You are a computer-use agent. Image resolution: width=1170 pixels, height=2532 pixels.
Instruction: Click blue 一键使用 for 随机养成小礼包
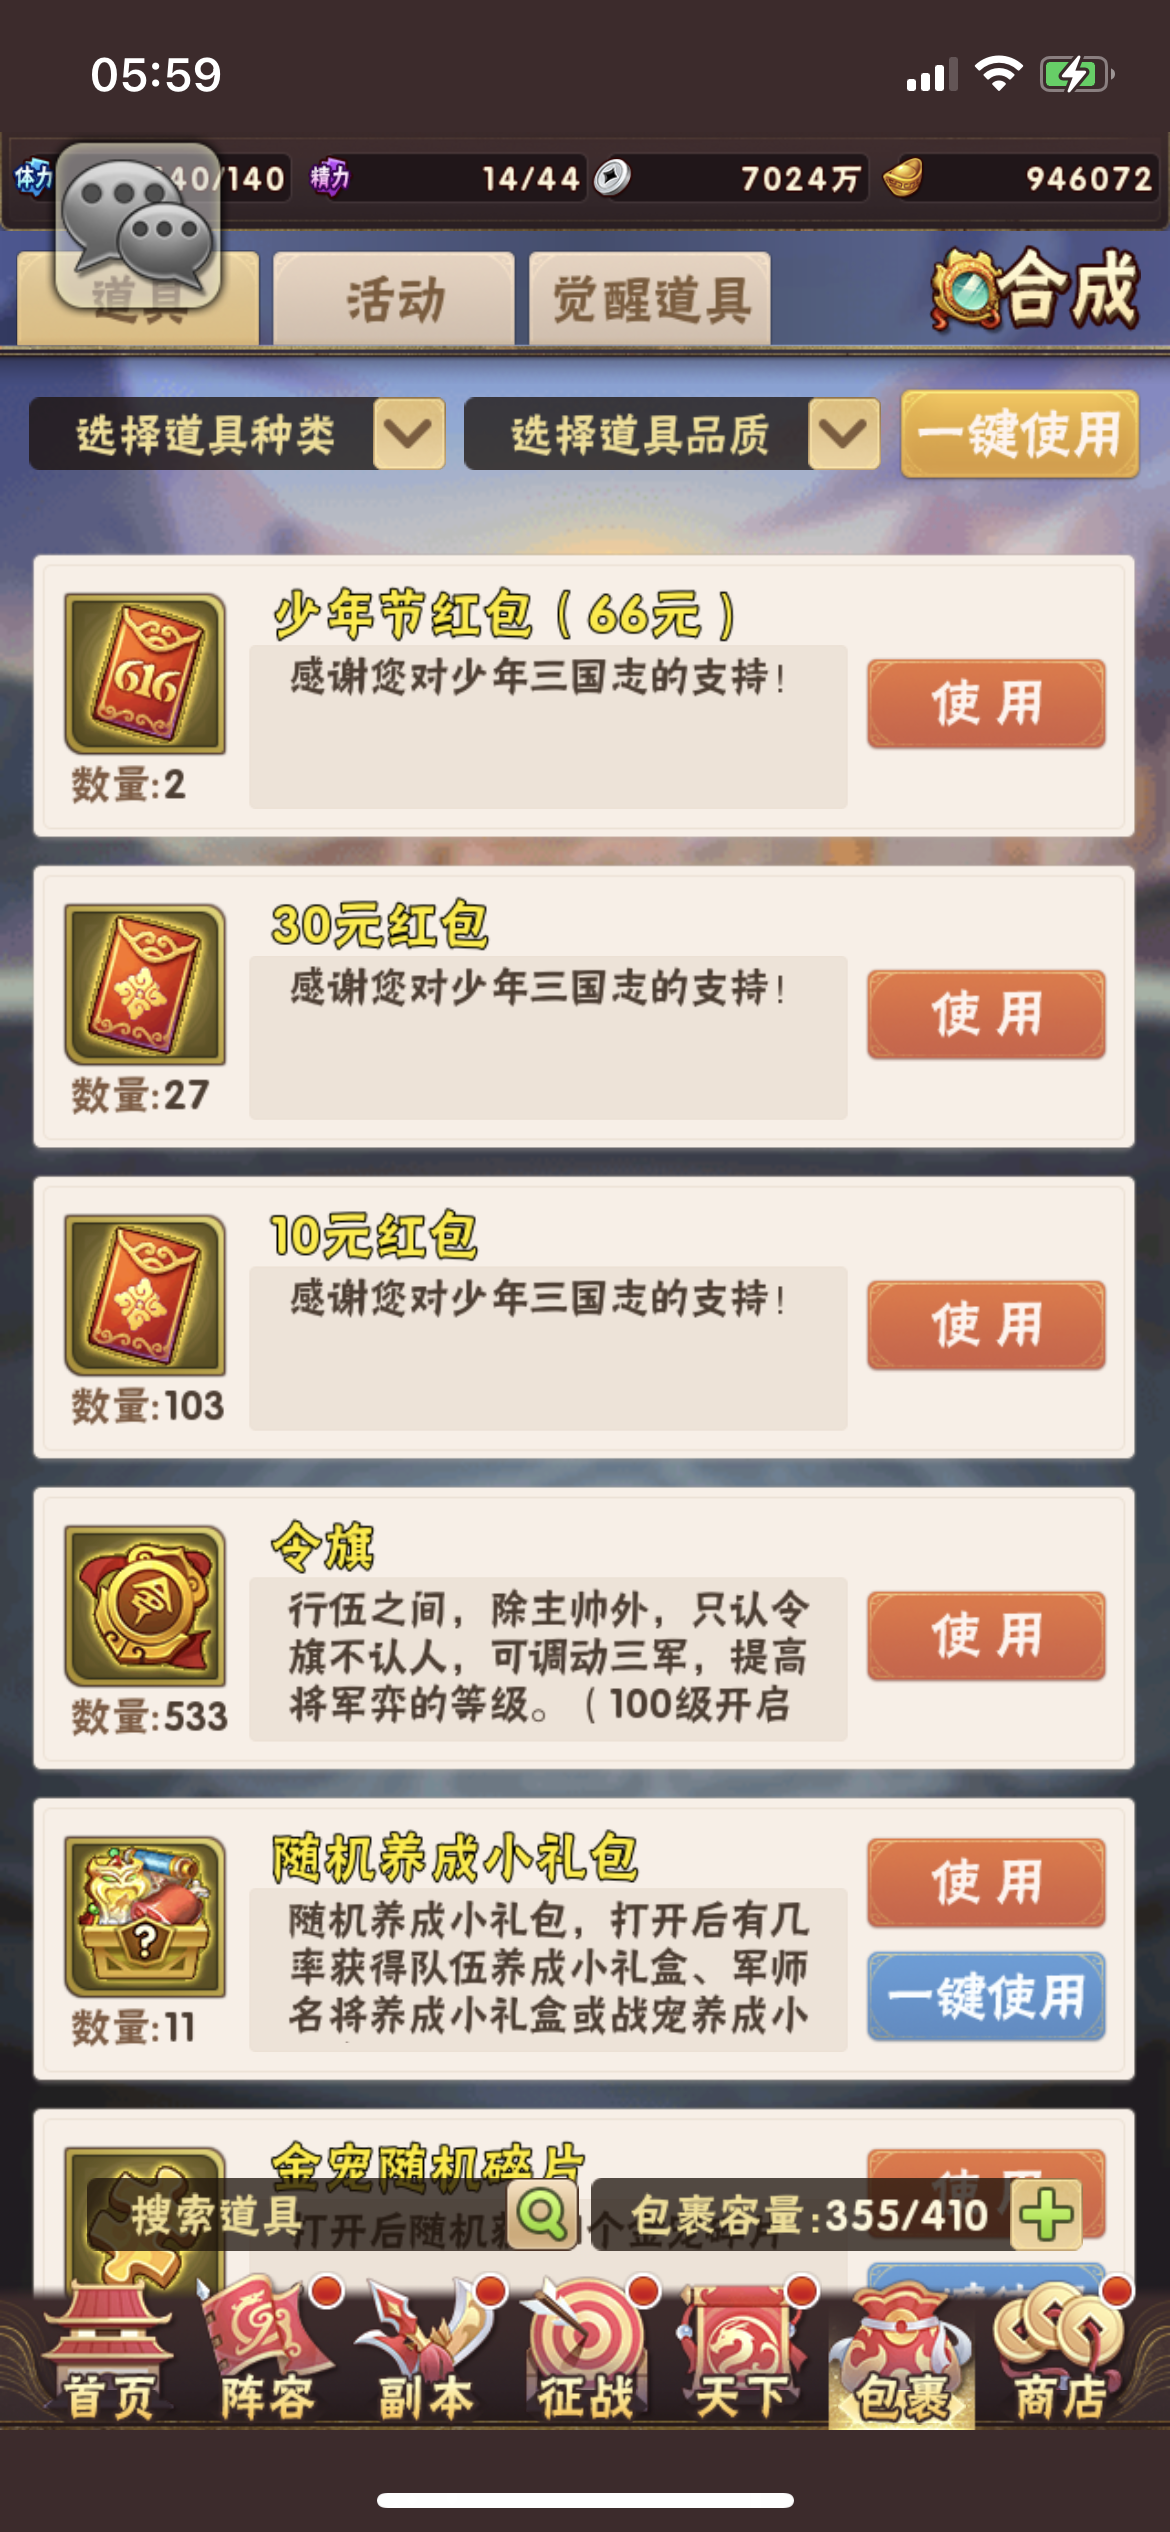click(986, 1996)
